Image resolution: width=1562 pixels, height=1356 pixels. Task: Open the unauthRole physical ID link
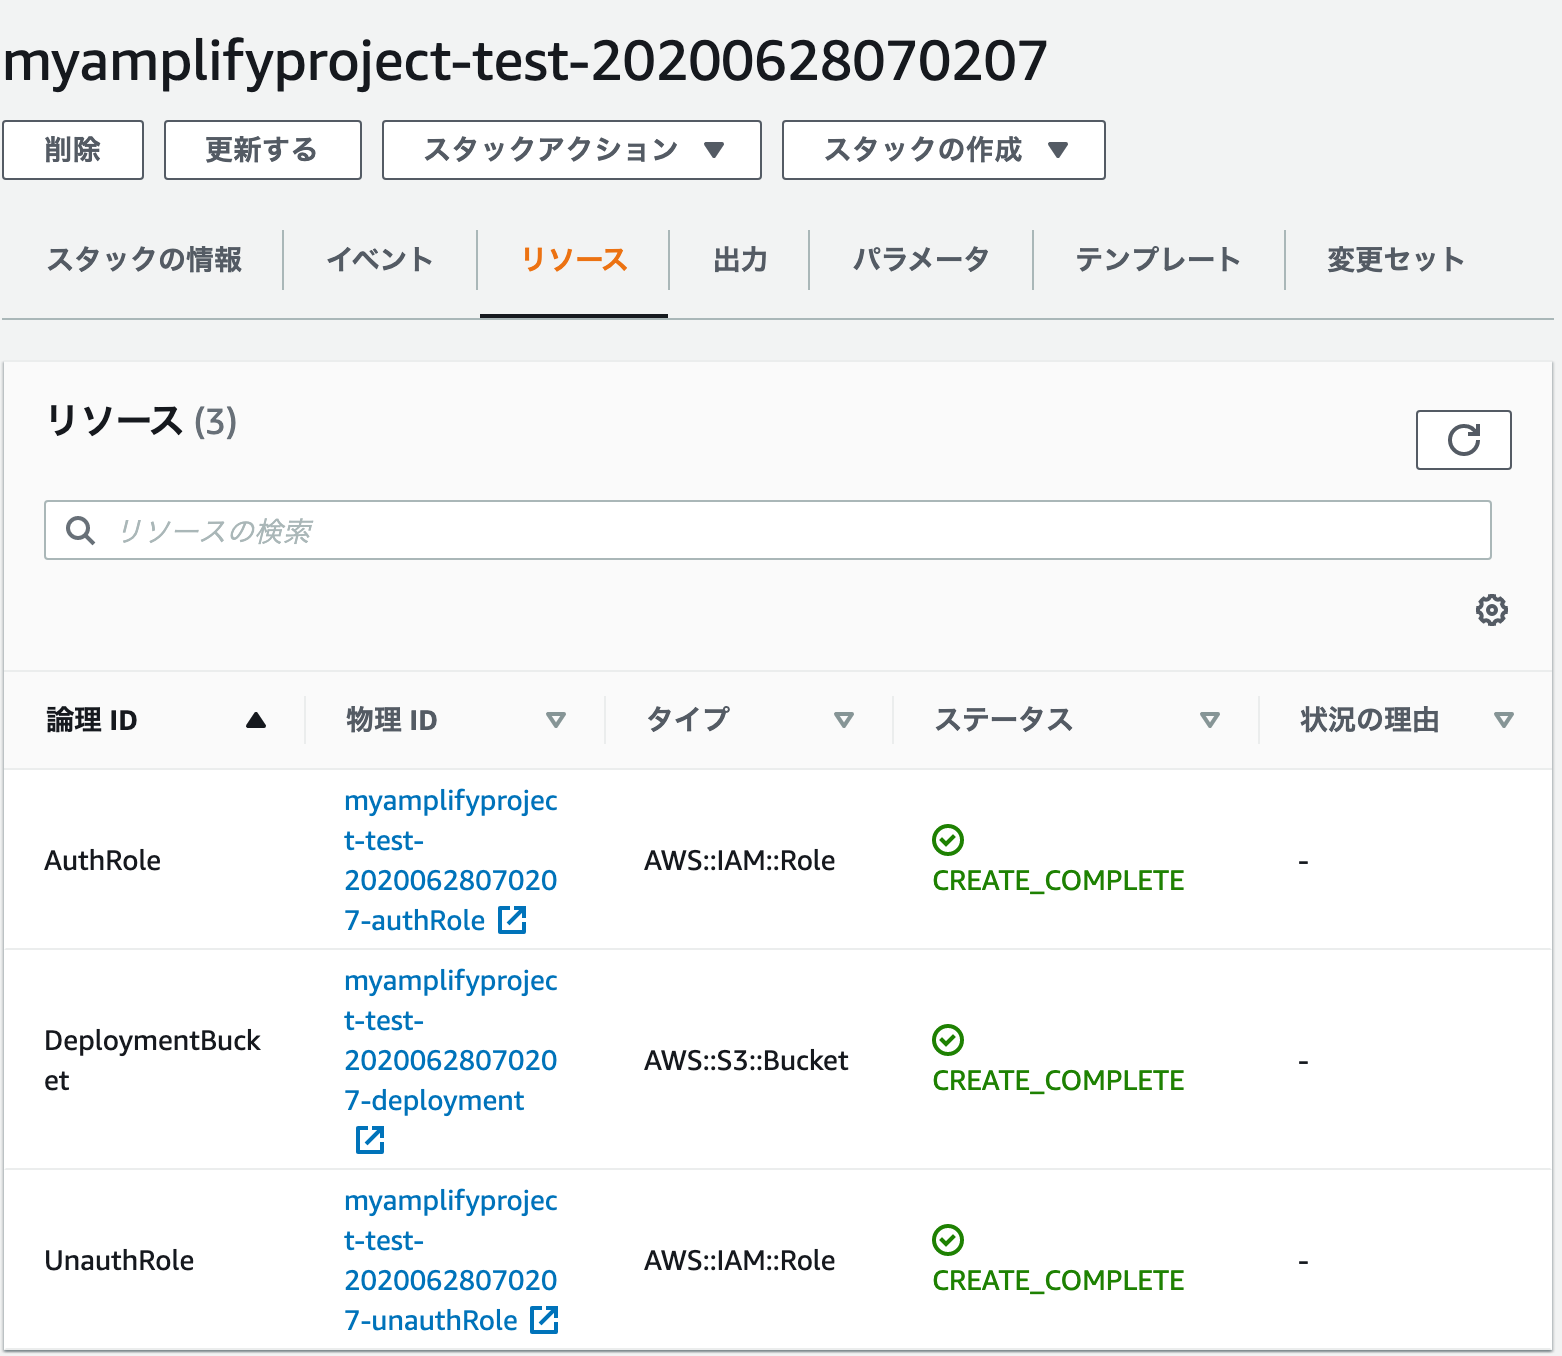(x=451, y=1260)
